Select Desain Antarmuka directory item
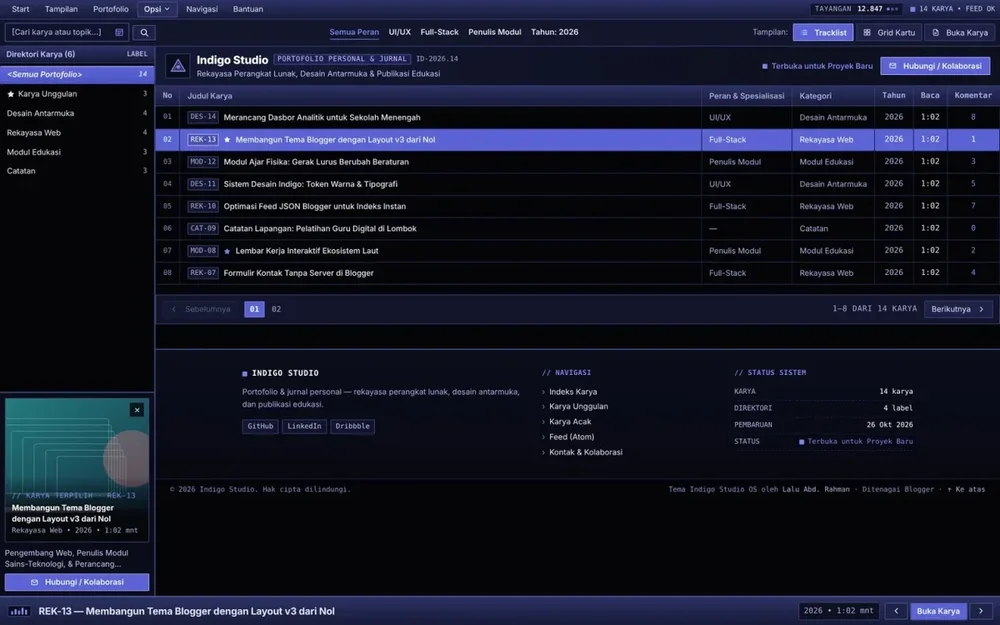 point(77,114)
